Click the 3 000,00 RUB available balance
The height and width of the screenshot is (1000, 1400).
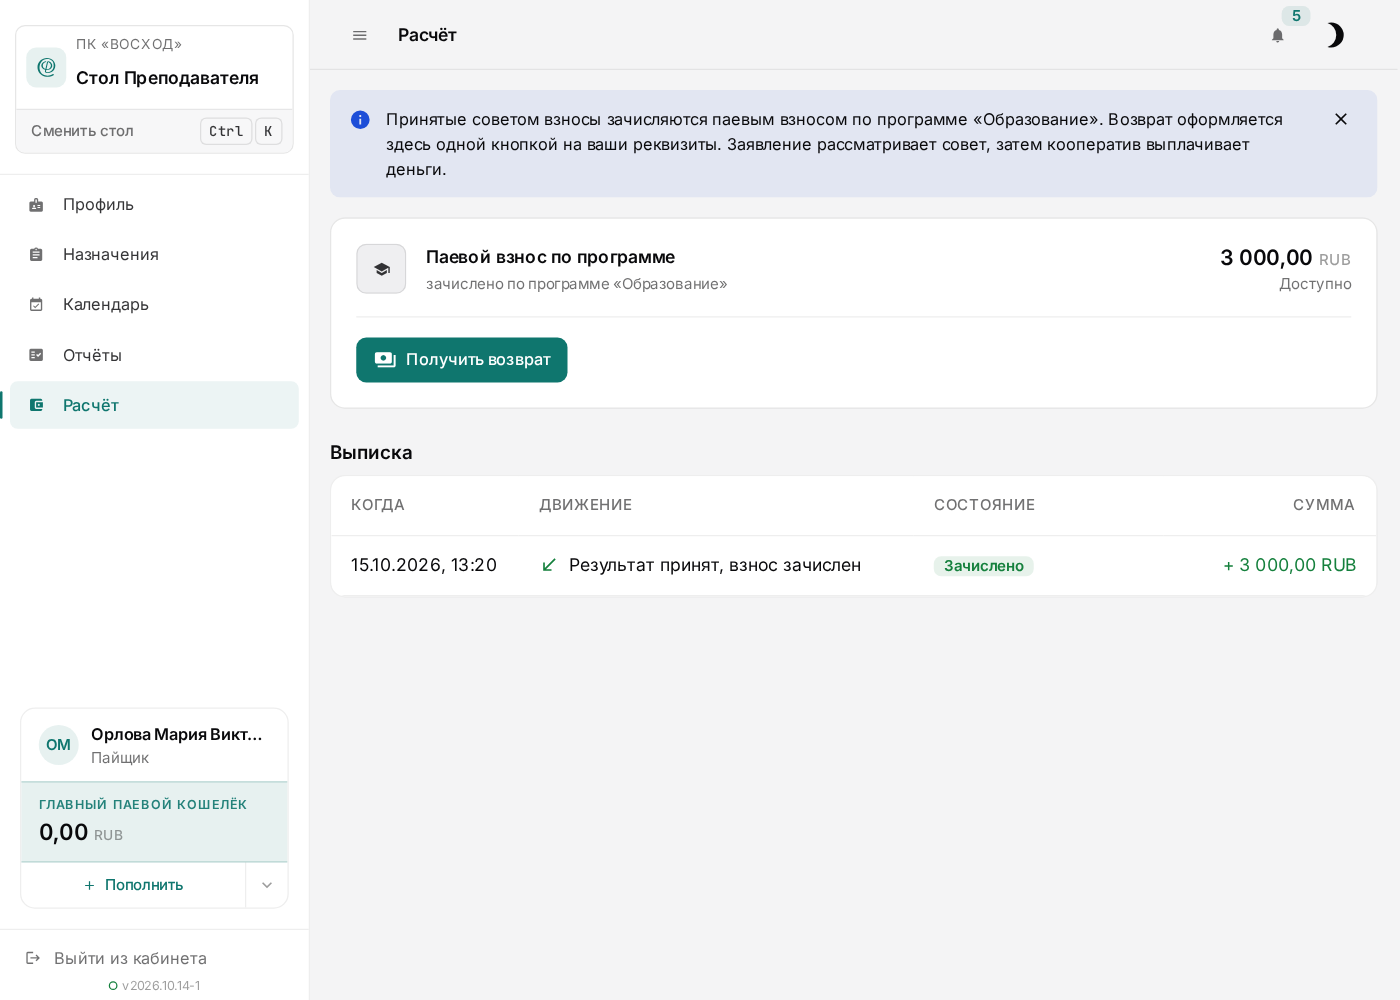pyautogui.click(x=1286, y=258)
